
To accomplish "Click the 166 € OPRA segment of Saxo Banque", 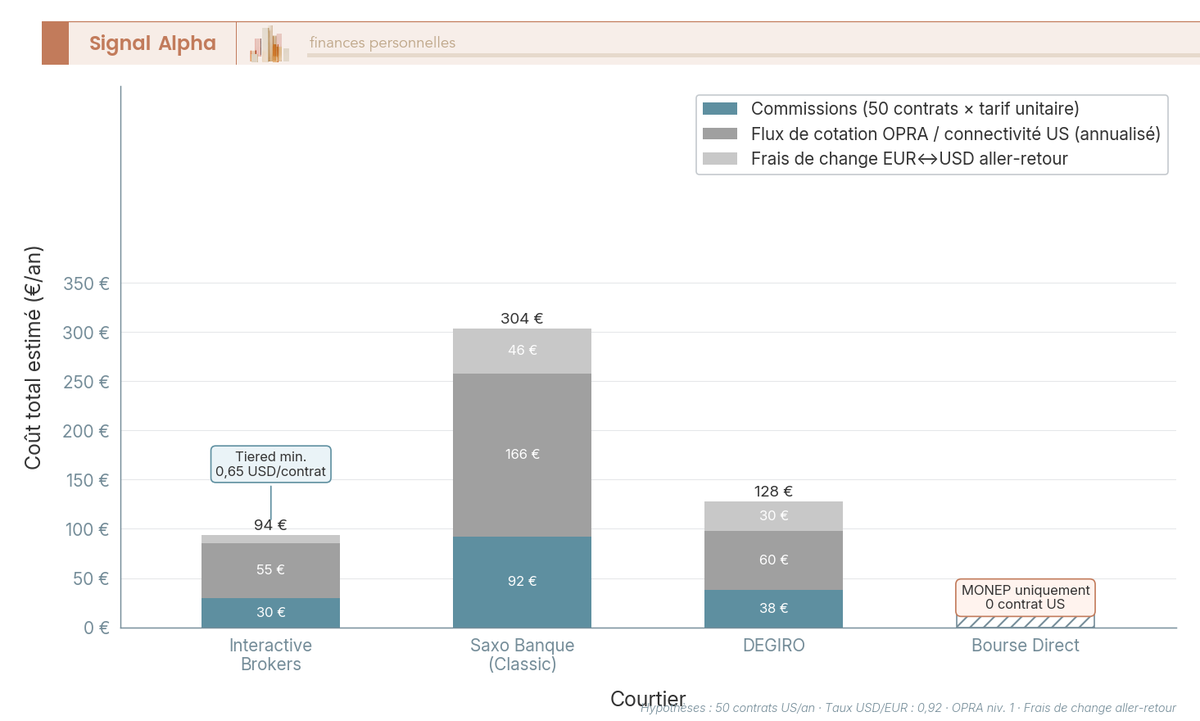I will click(522, 455).
